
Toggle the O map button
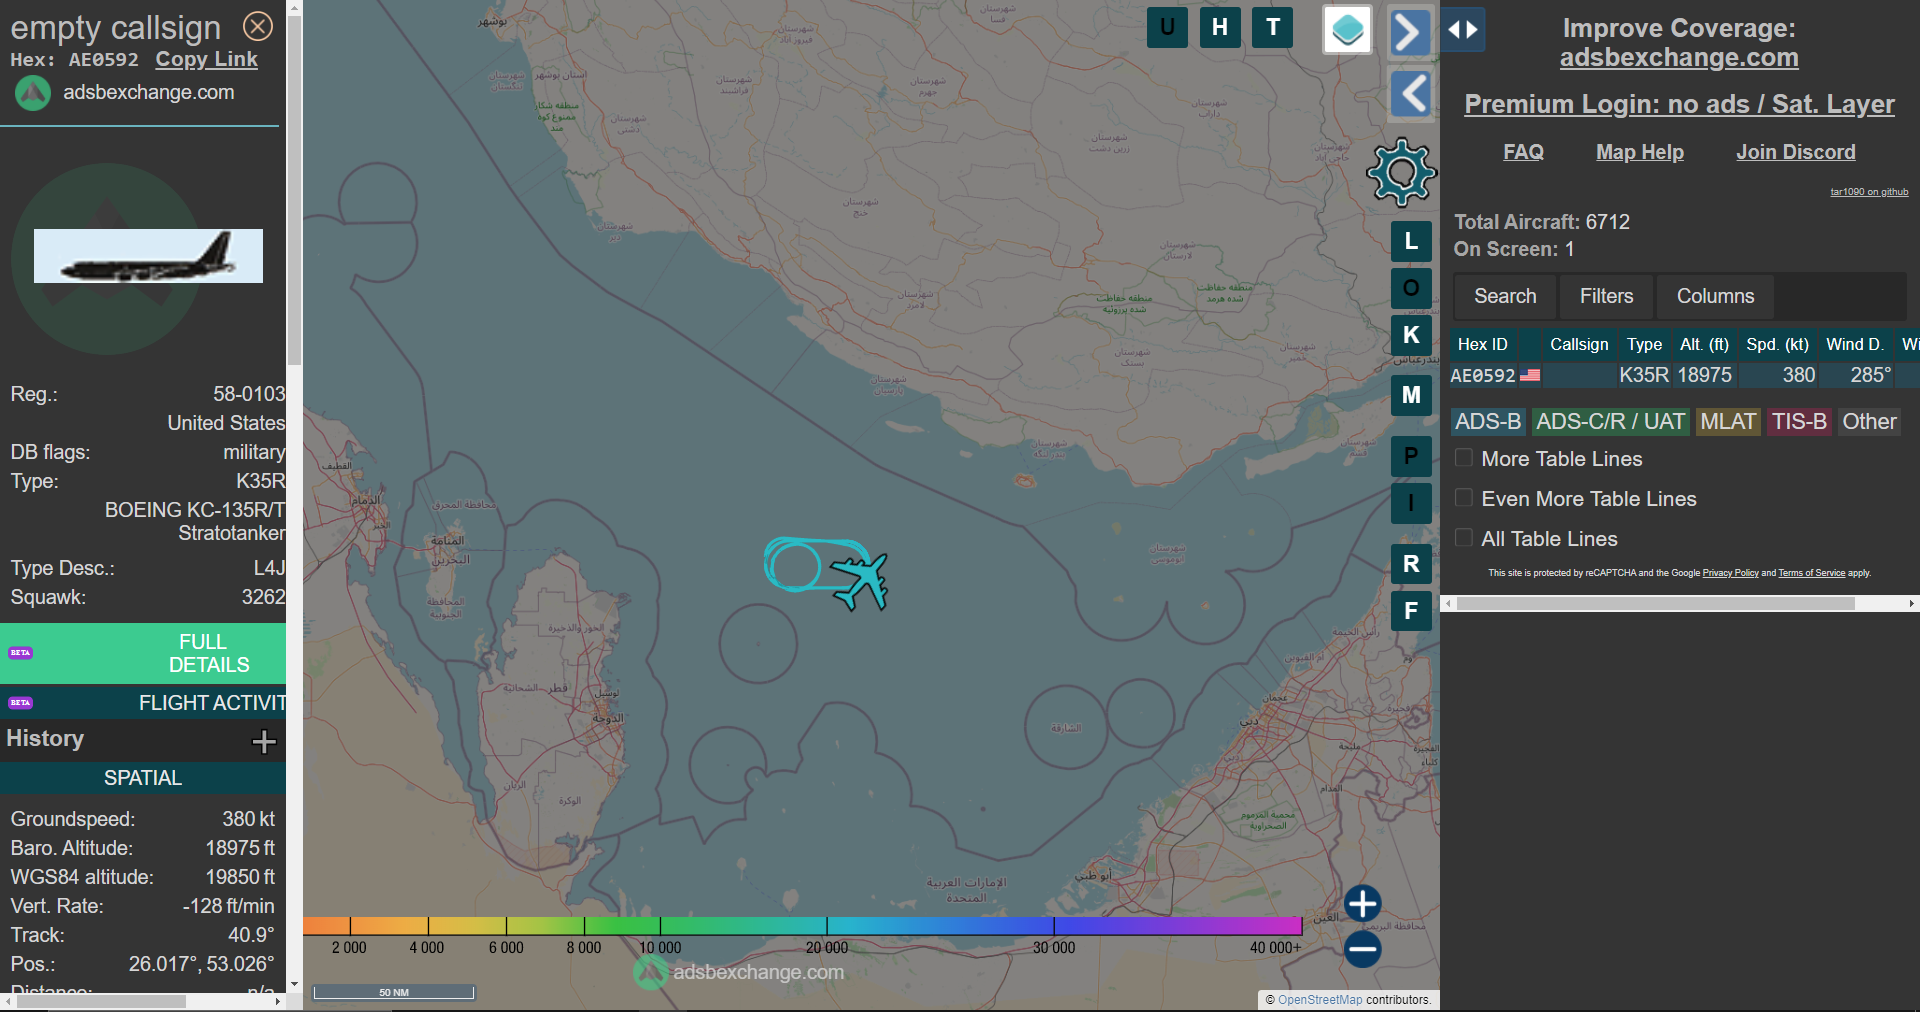(x=1411, y=288)
